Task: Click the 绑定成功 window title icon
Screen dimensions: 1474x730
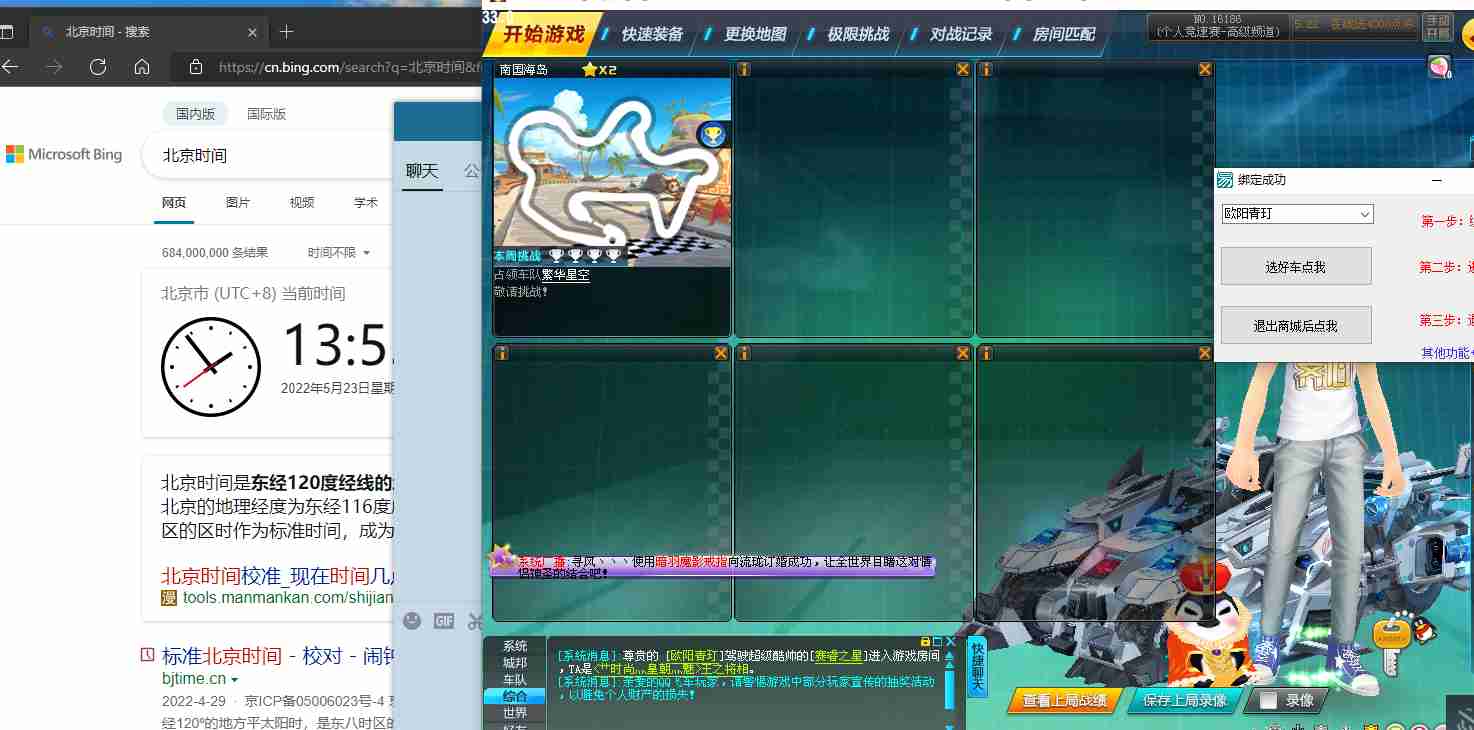Action: 1225,180
